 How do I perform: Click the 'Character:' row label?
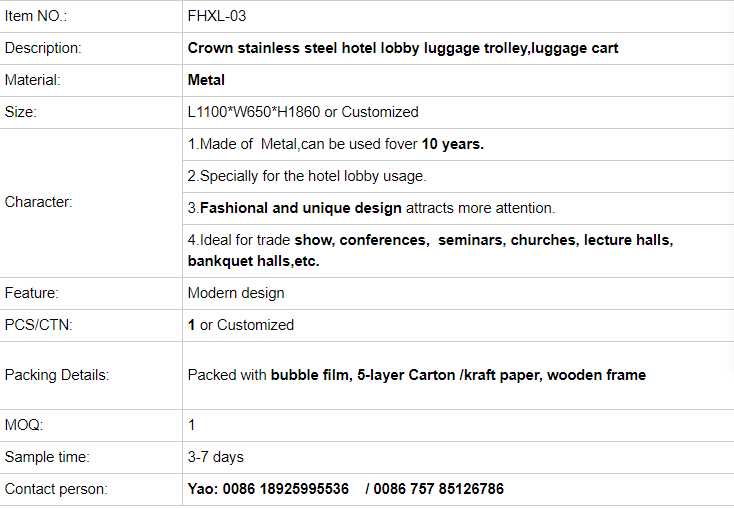pos(39,202)
